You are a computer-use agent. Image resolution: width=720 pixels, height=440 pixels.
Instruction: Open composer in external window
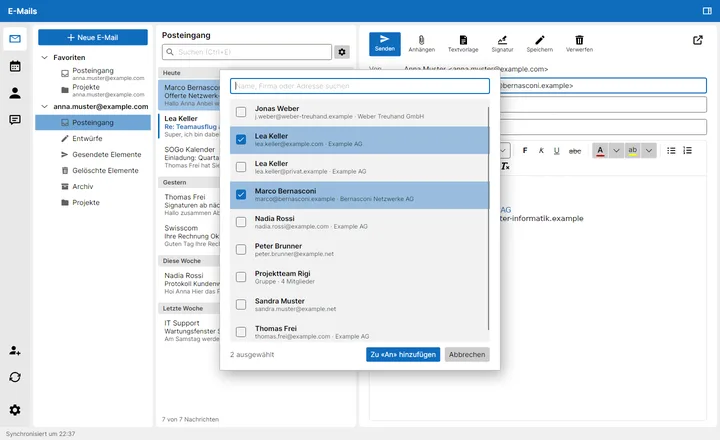[698, 40]
